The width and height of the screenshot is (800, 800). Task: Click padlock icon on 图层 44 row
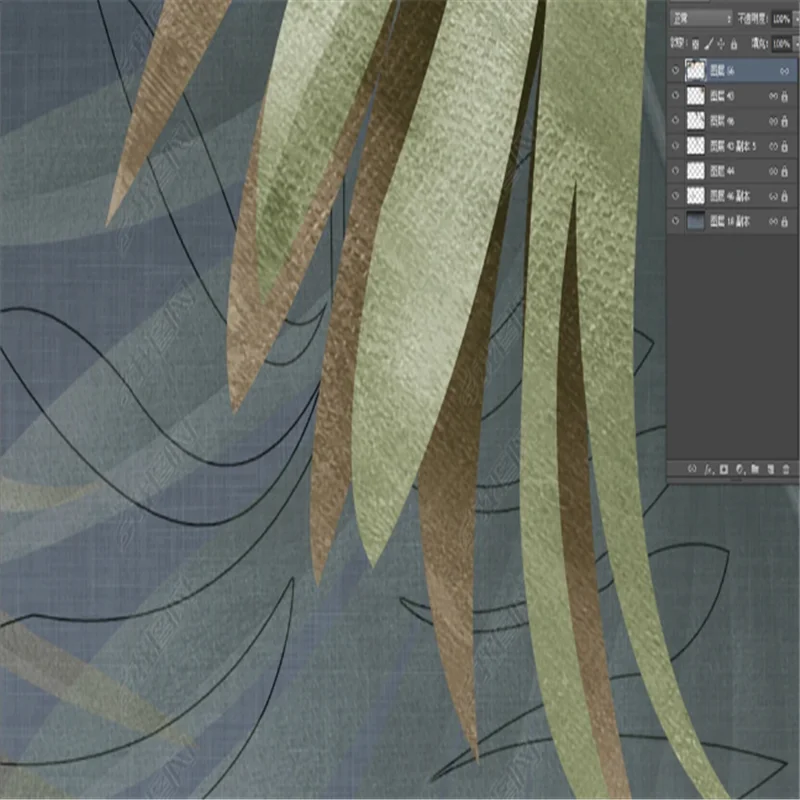point(785,171)
